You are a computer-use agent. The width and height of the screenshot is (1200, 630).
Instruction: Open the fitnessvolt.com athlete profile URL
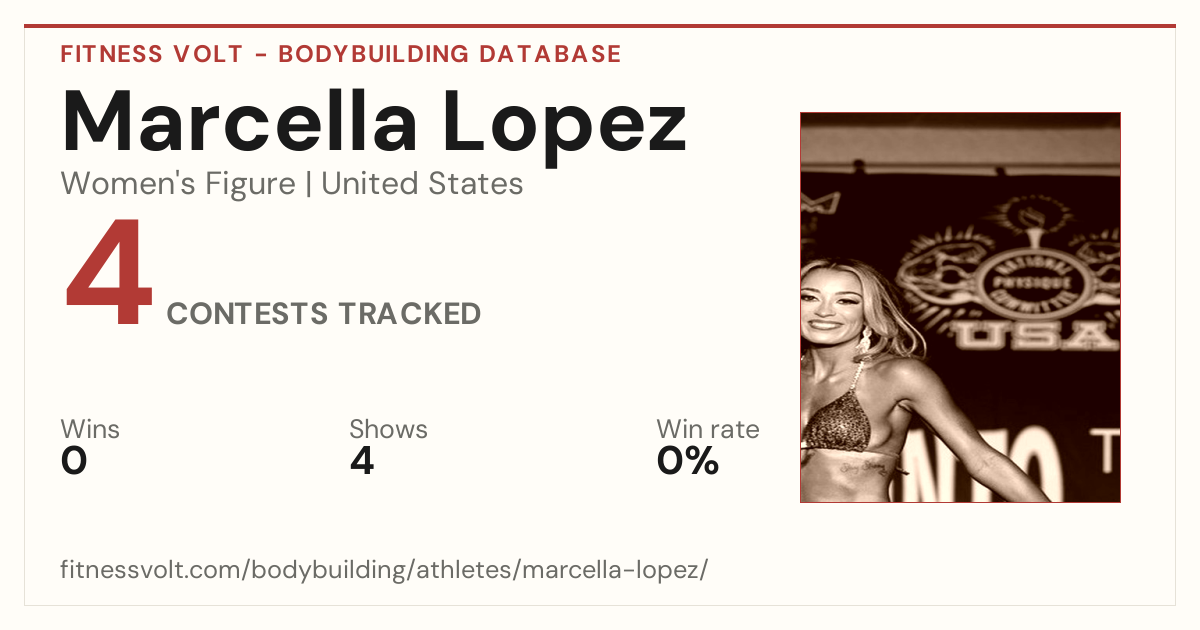384,570
